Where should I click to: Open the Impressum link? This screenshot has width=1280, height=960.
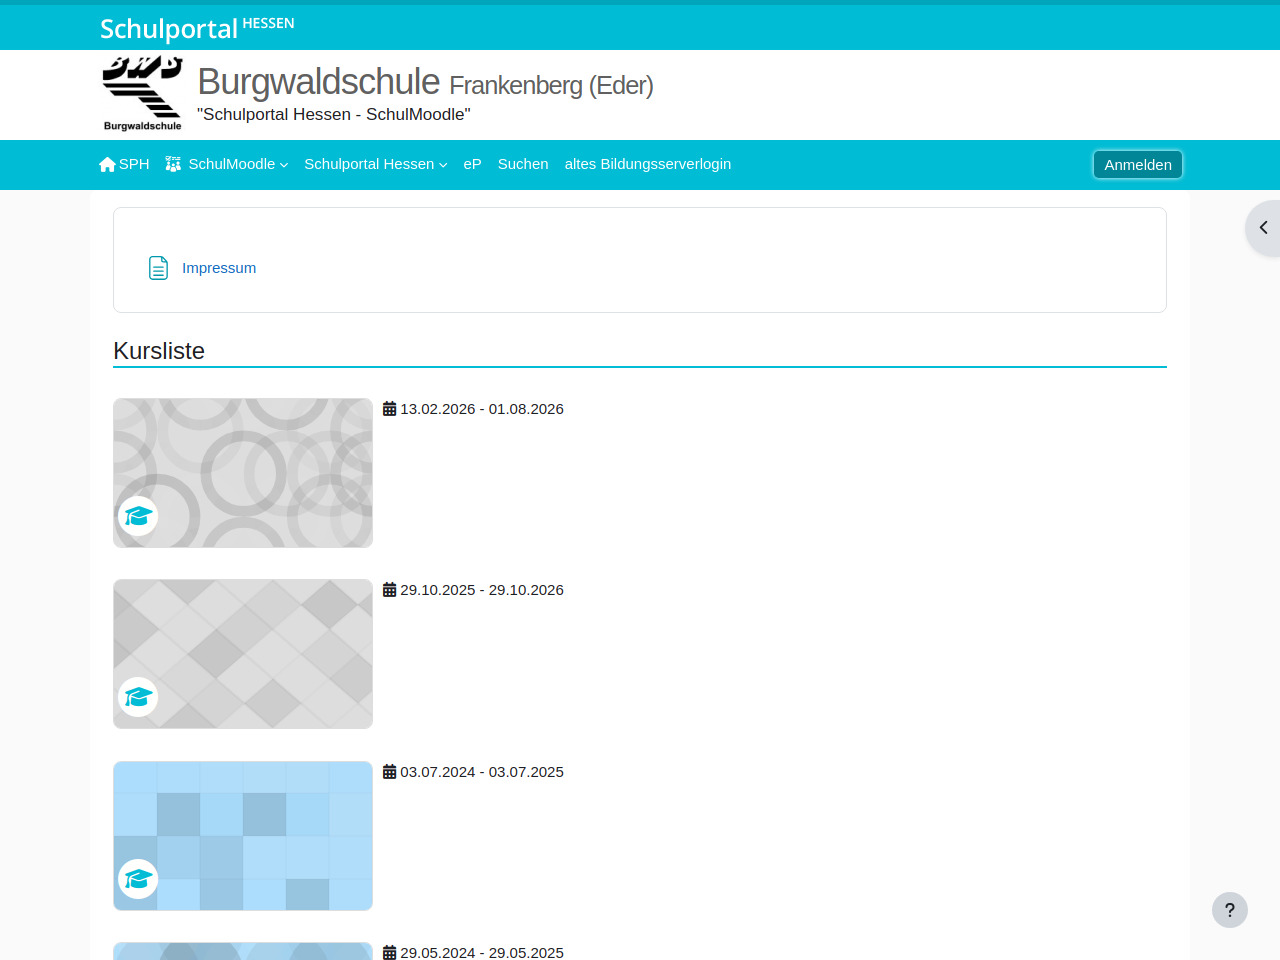click(x=219, y=268)
